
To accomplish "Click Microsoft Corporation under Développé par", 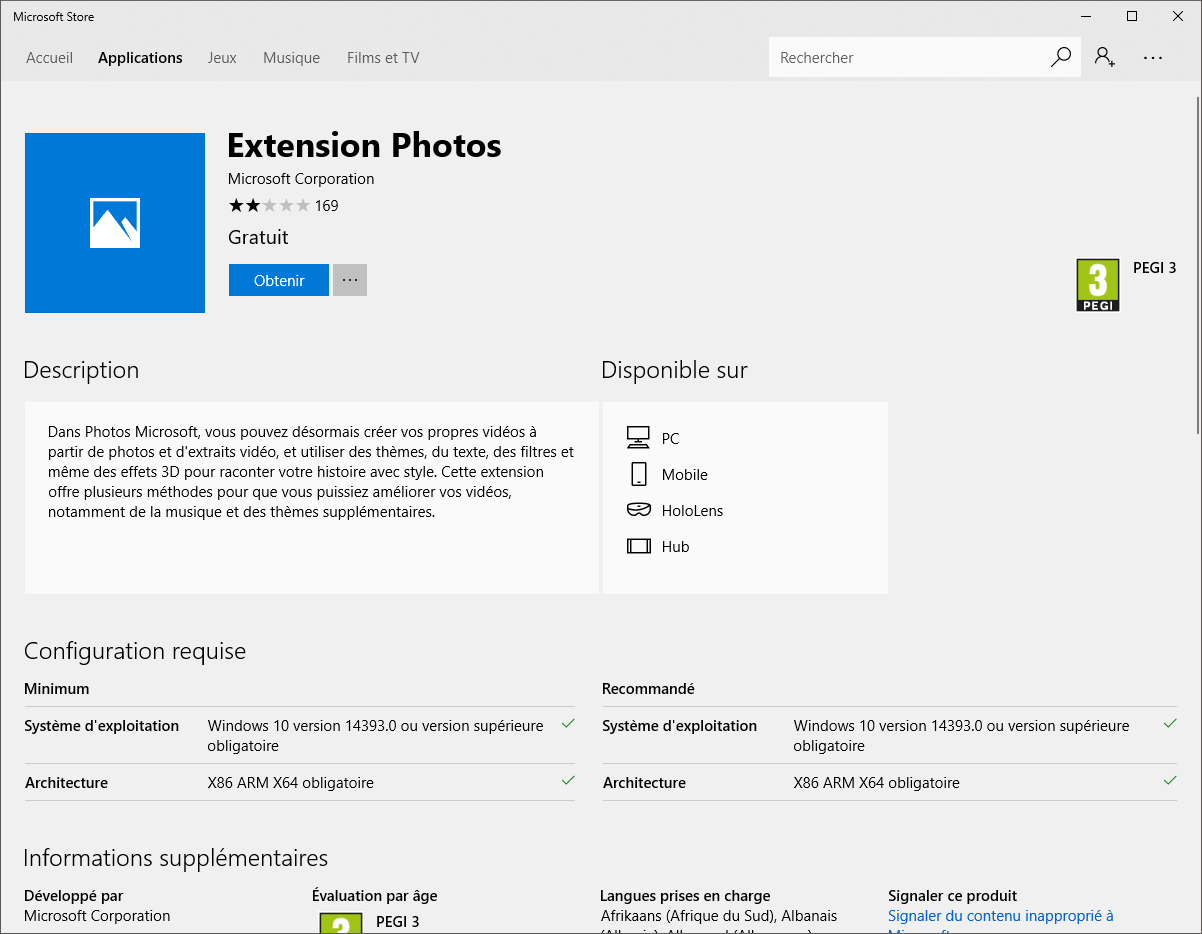I will tap(97, 916).
